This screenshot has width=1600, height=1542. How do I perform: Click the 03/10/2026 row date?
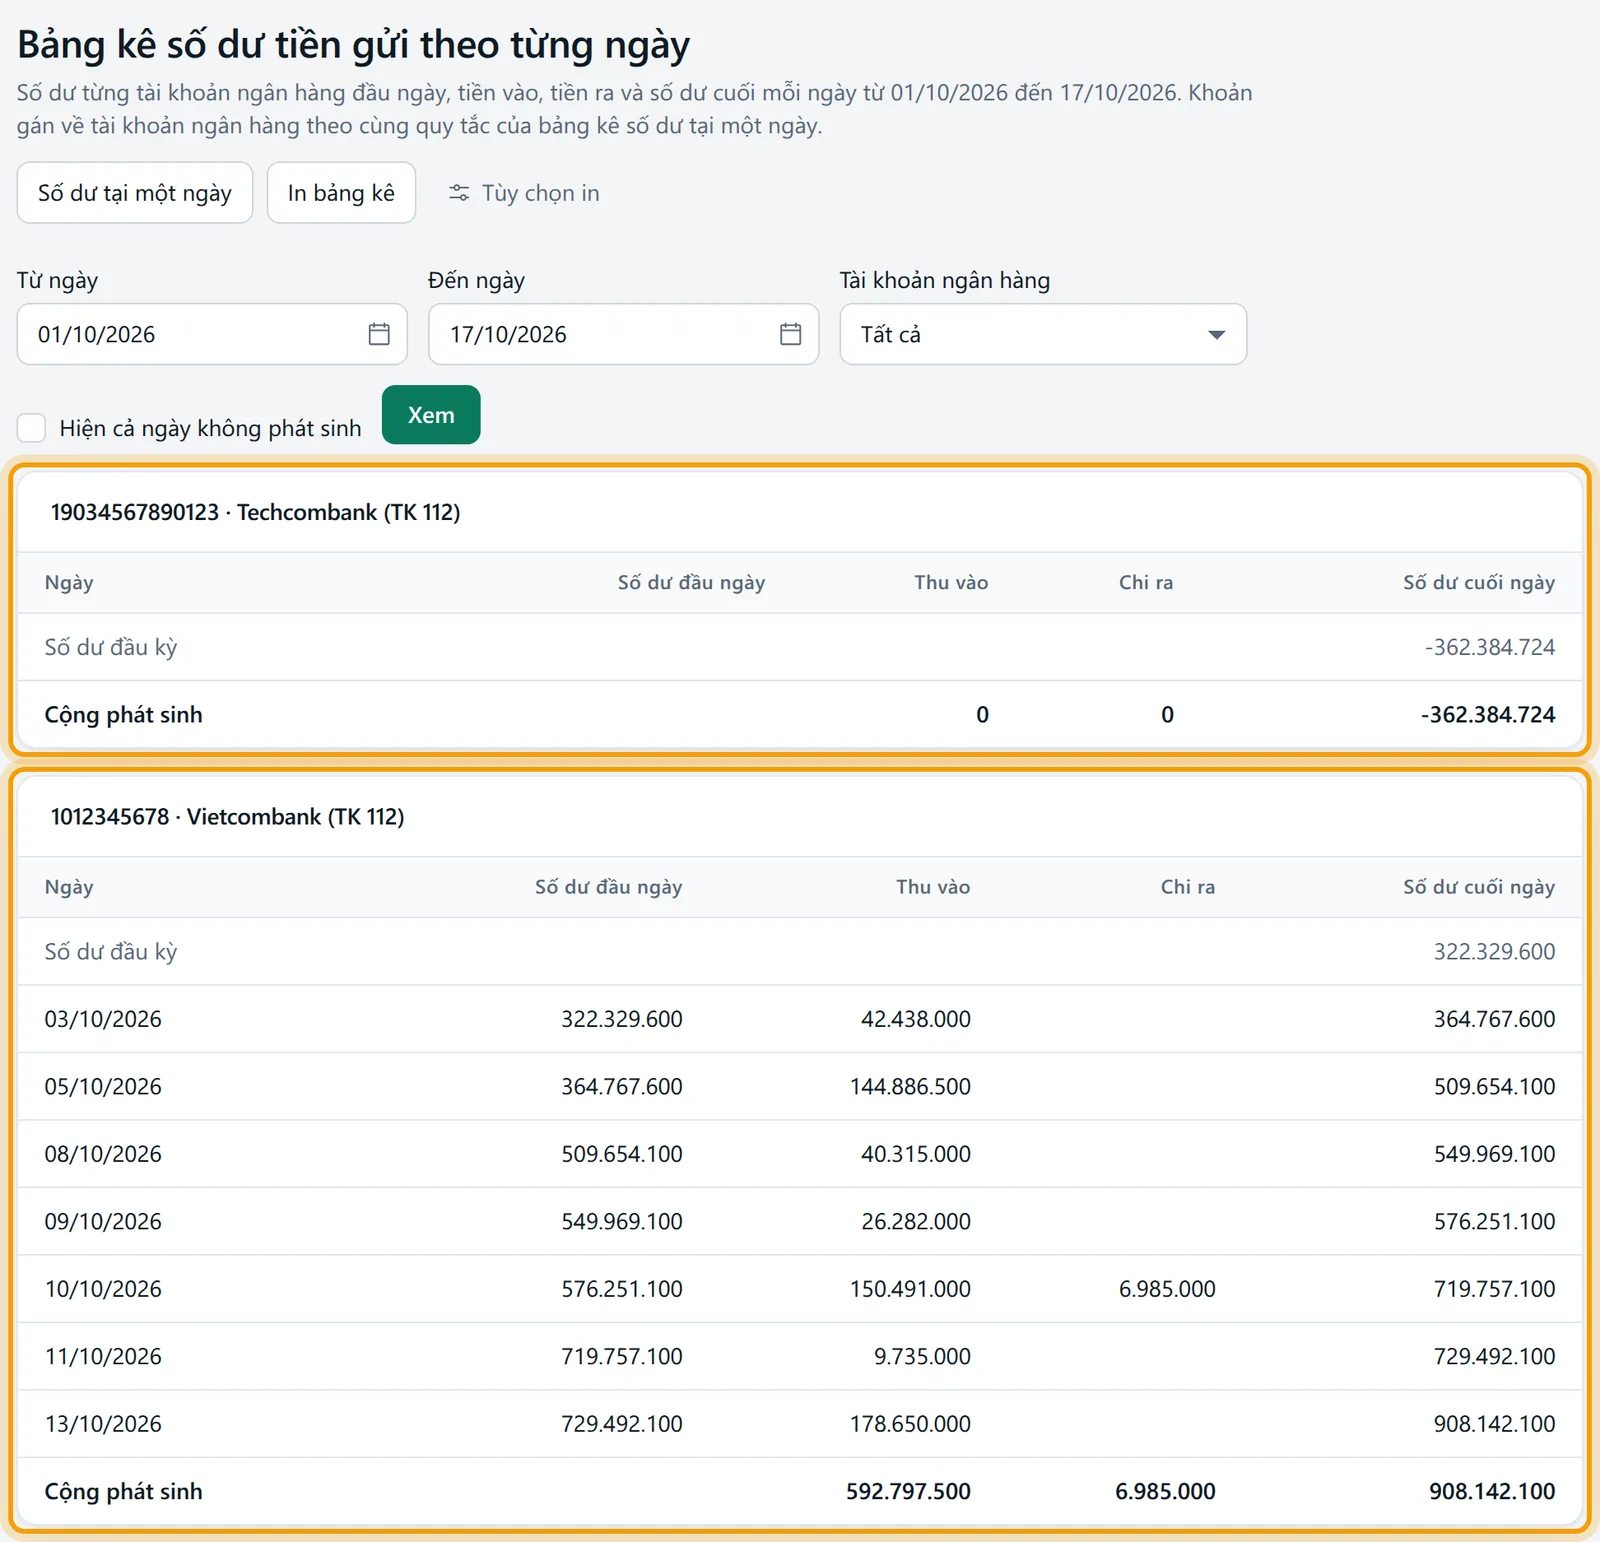pyautogui.click(x=103, y=1019)
